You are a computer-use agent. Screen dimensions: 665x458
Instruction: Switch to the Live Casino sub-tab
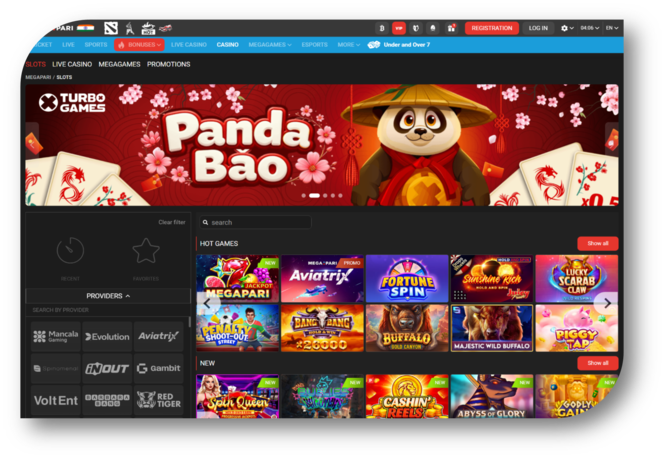pos(73,64)
